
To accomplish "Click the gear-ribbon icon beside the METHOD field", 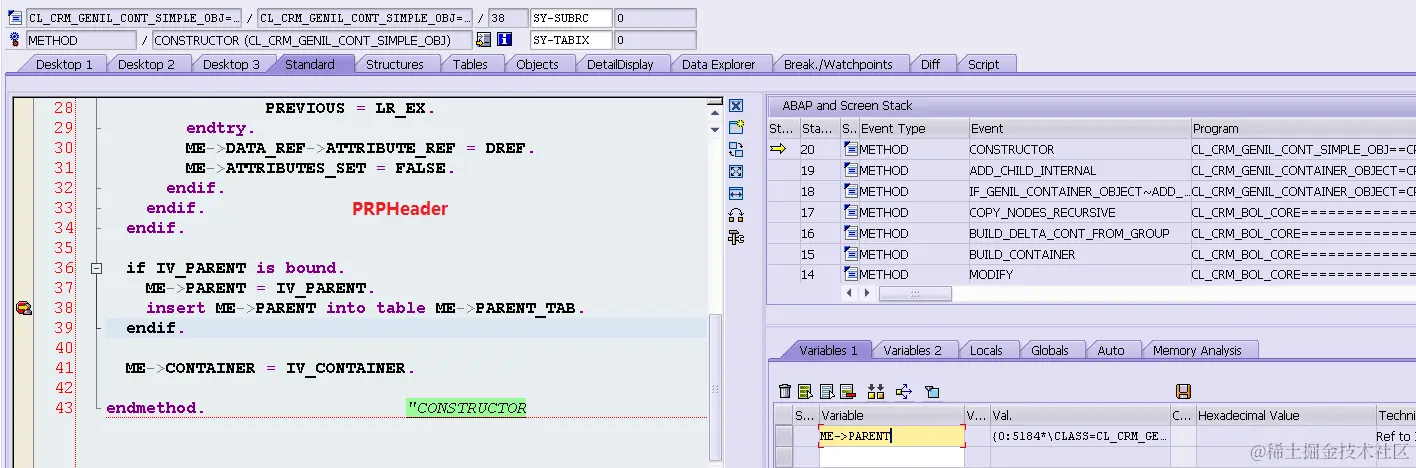I will click(15, 40).
